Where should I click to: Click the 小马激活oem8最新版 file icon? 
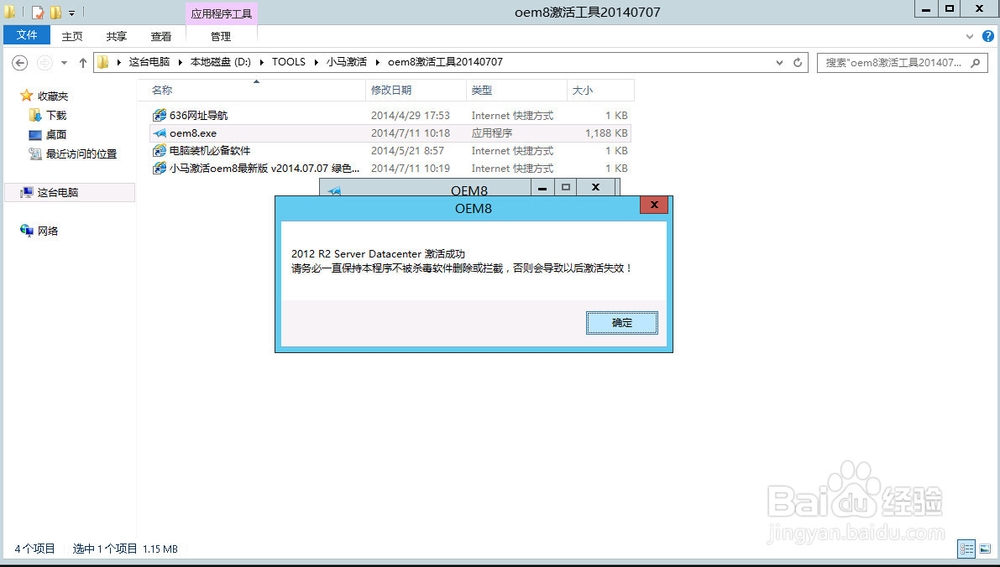(159, 168)
